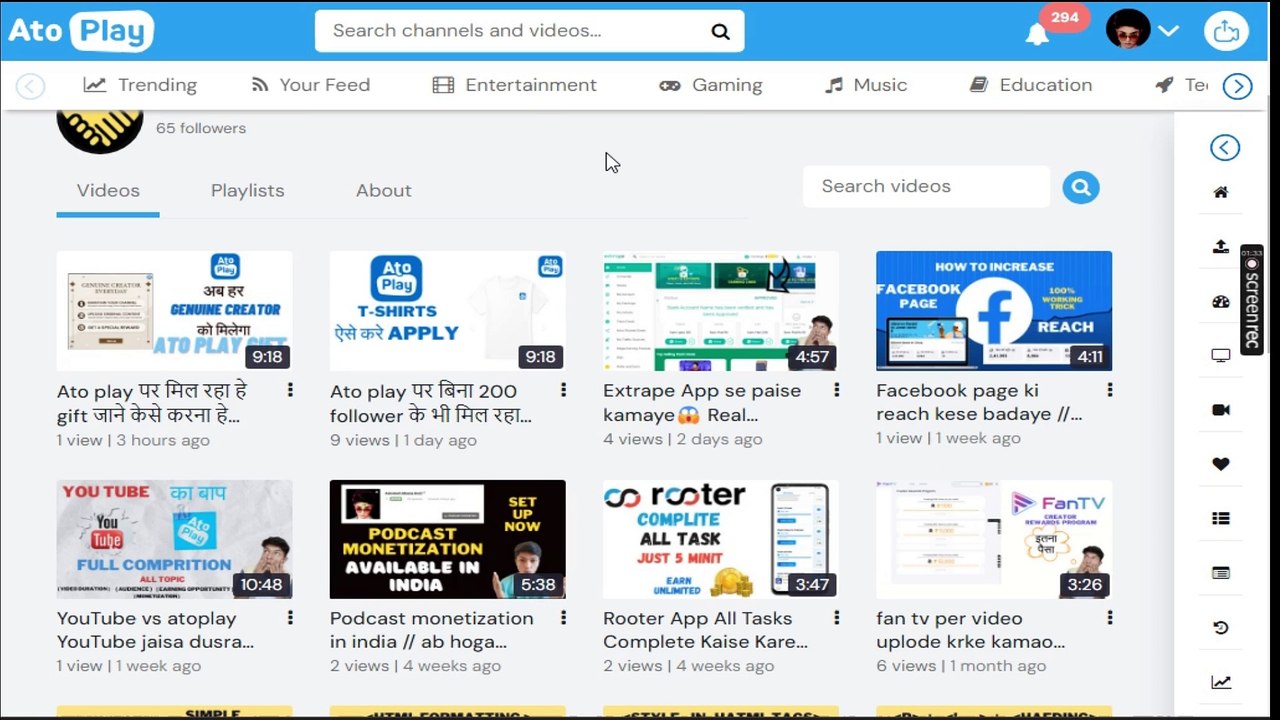Click the bulleted list icon in sidebar
Screen dimensions: 1280x720
[x=1221, y=518]
